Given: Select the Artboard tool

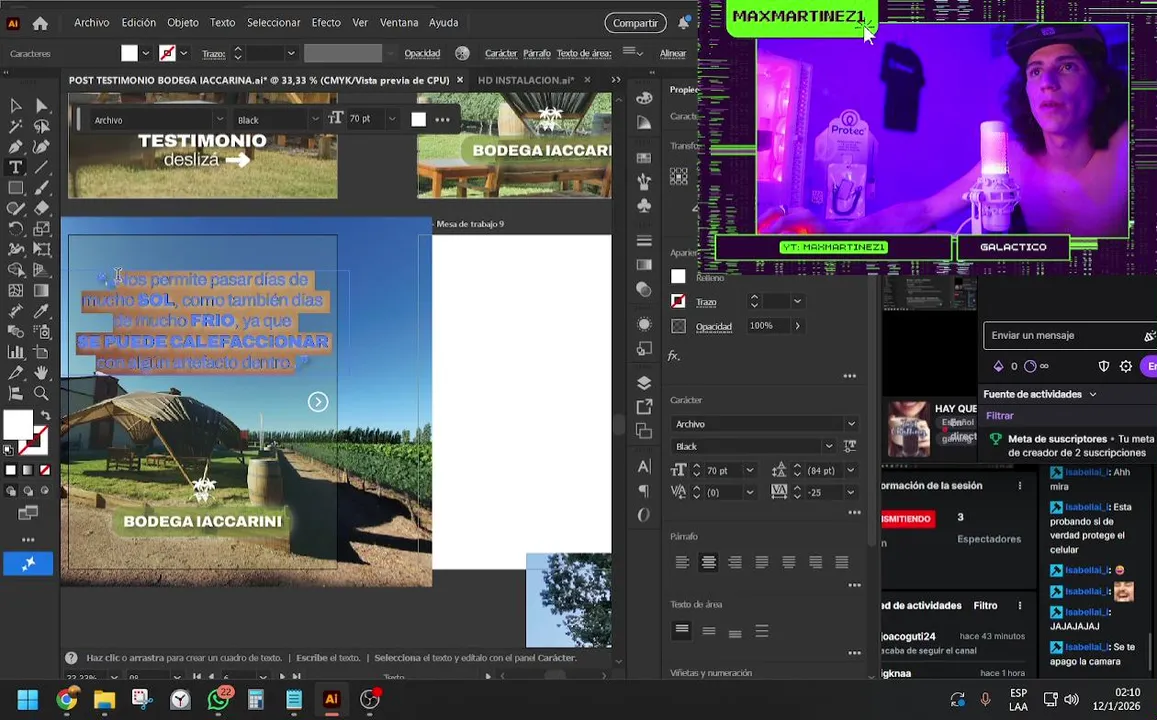Looking at the screenshot, I should [x=41, y=352].
